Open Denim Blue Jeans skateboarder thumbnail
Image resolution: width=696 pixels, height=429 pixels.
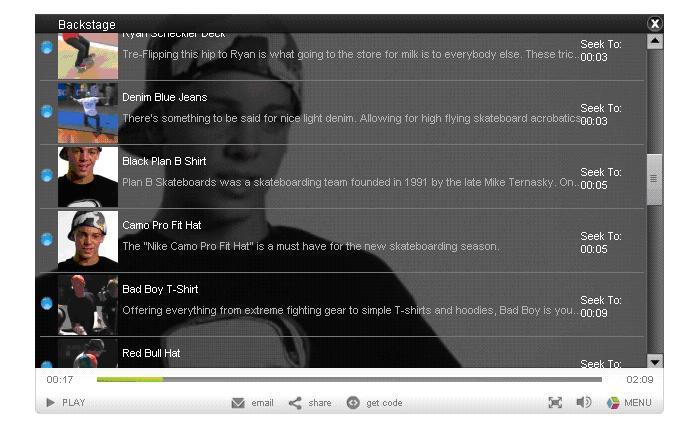pos(88,113)
